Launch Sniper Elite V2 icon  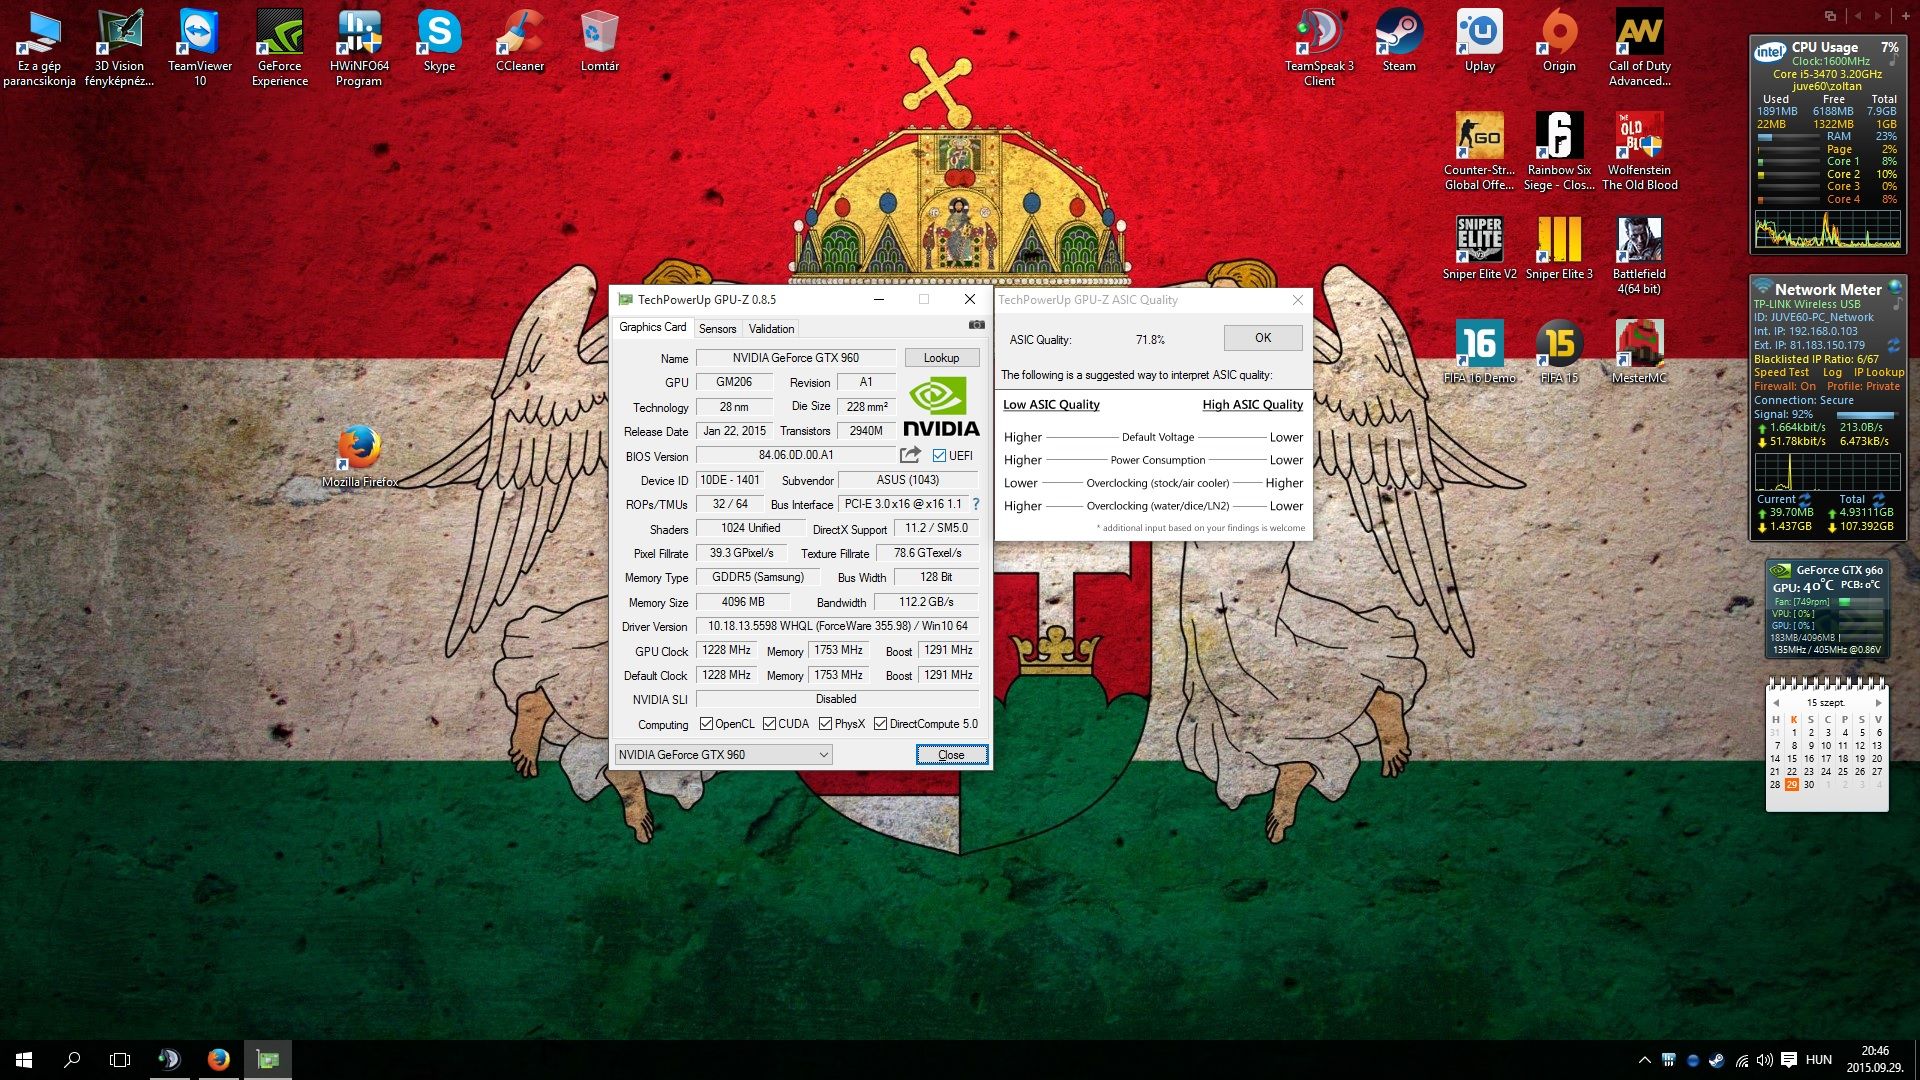click(x=1479, y=248)
